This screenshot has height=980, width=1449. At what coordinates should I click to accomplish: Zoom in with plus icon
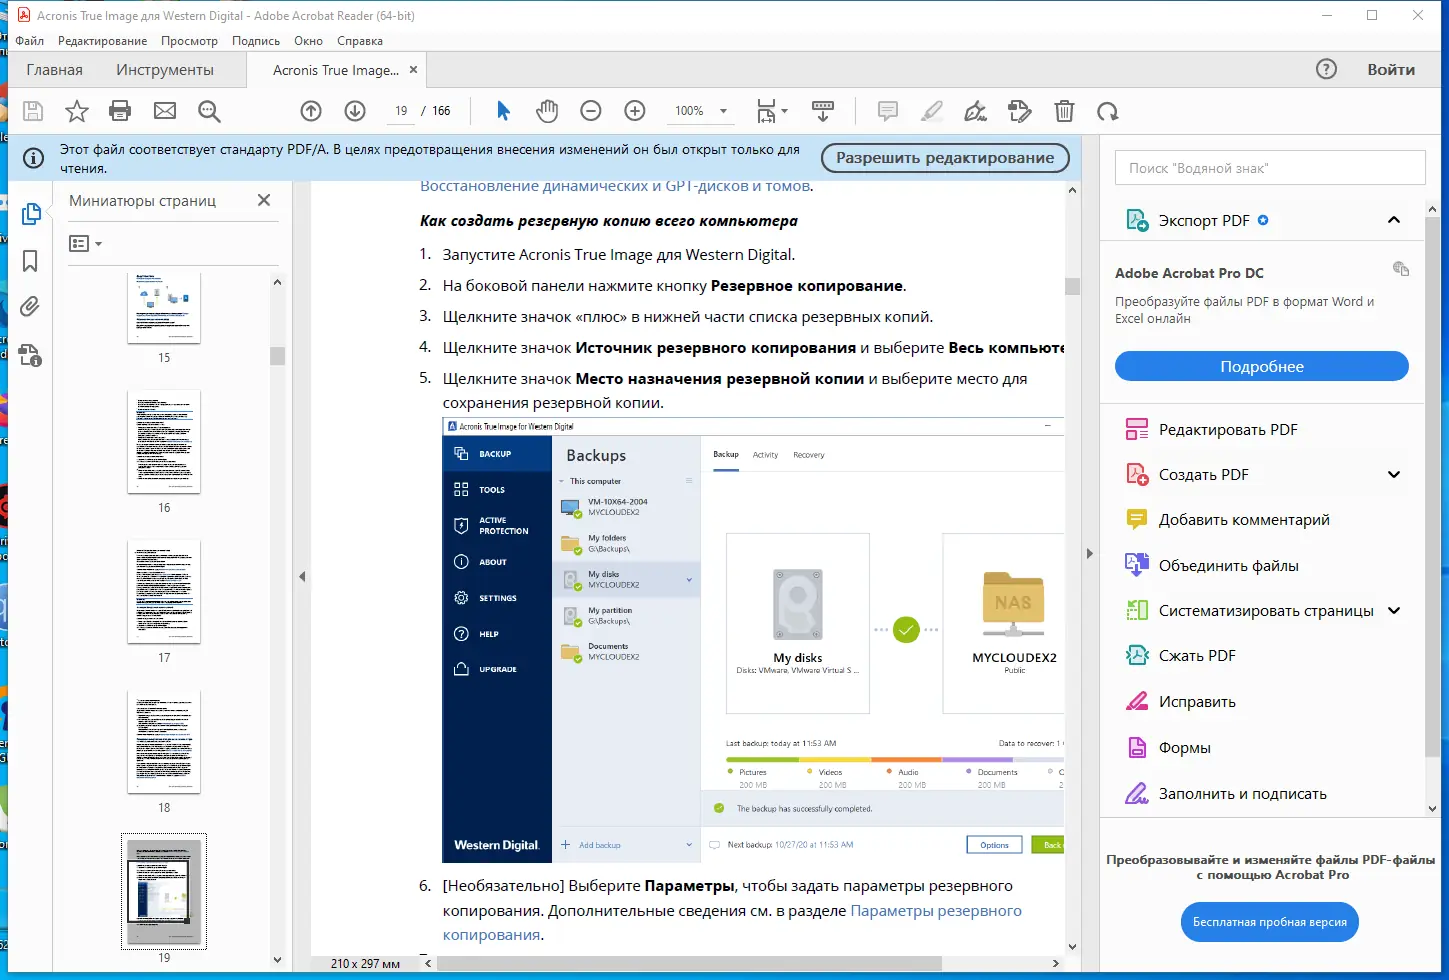635,111
